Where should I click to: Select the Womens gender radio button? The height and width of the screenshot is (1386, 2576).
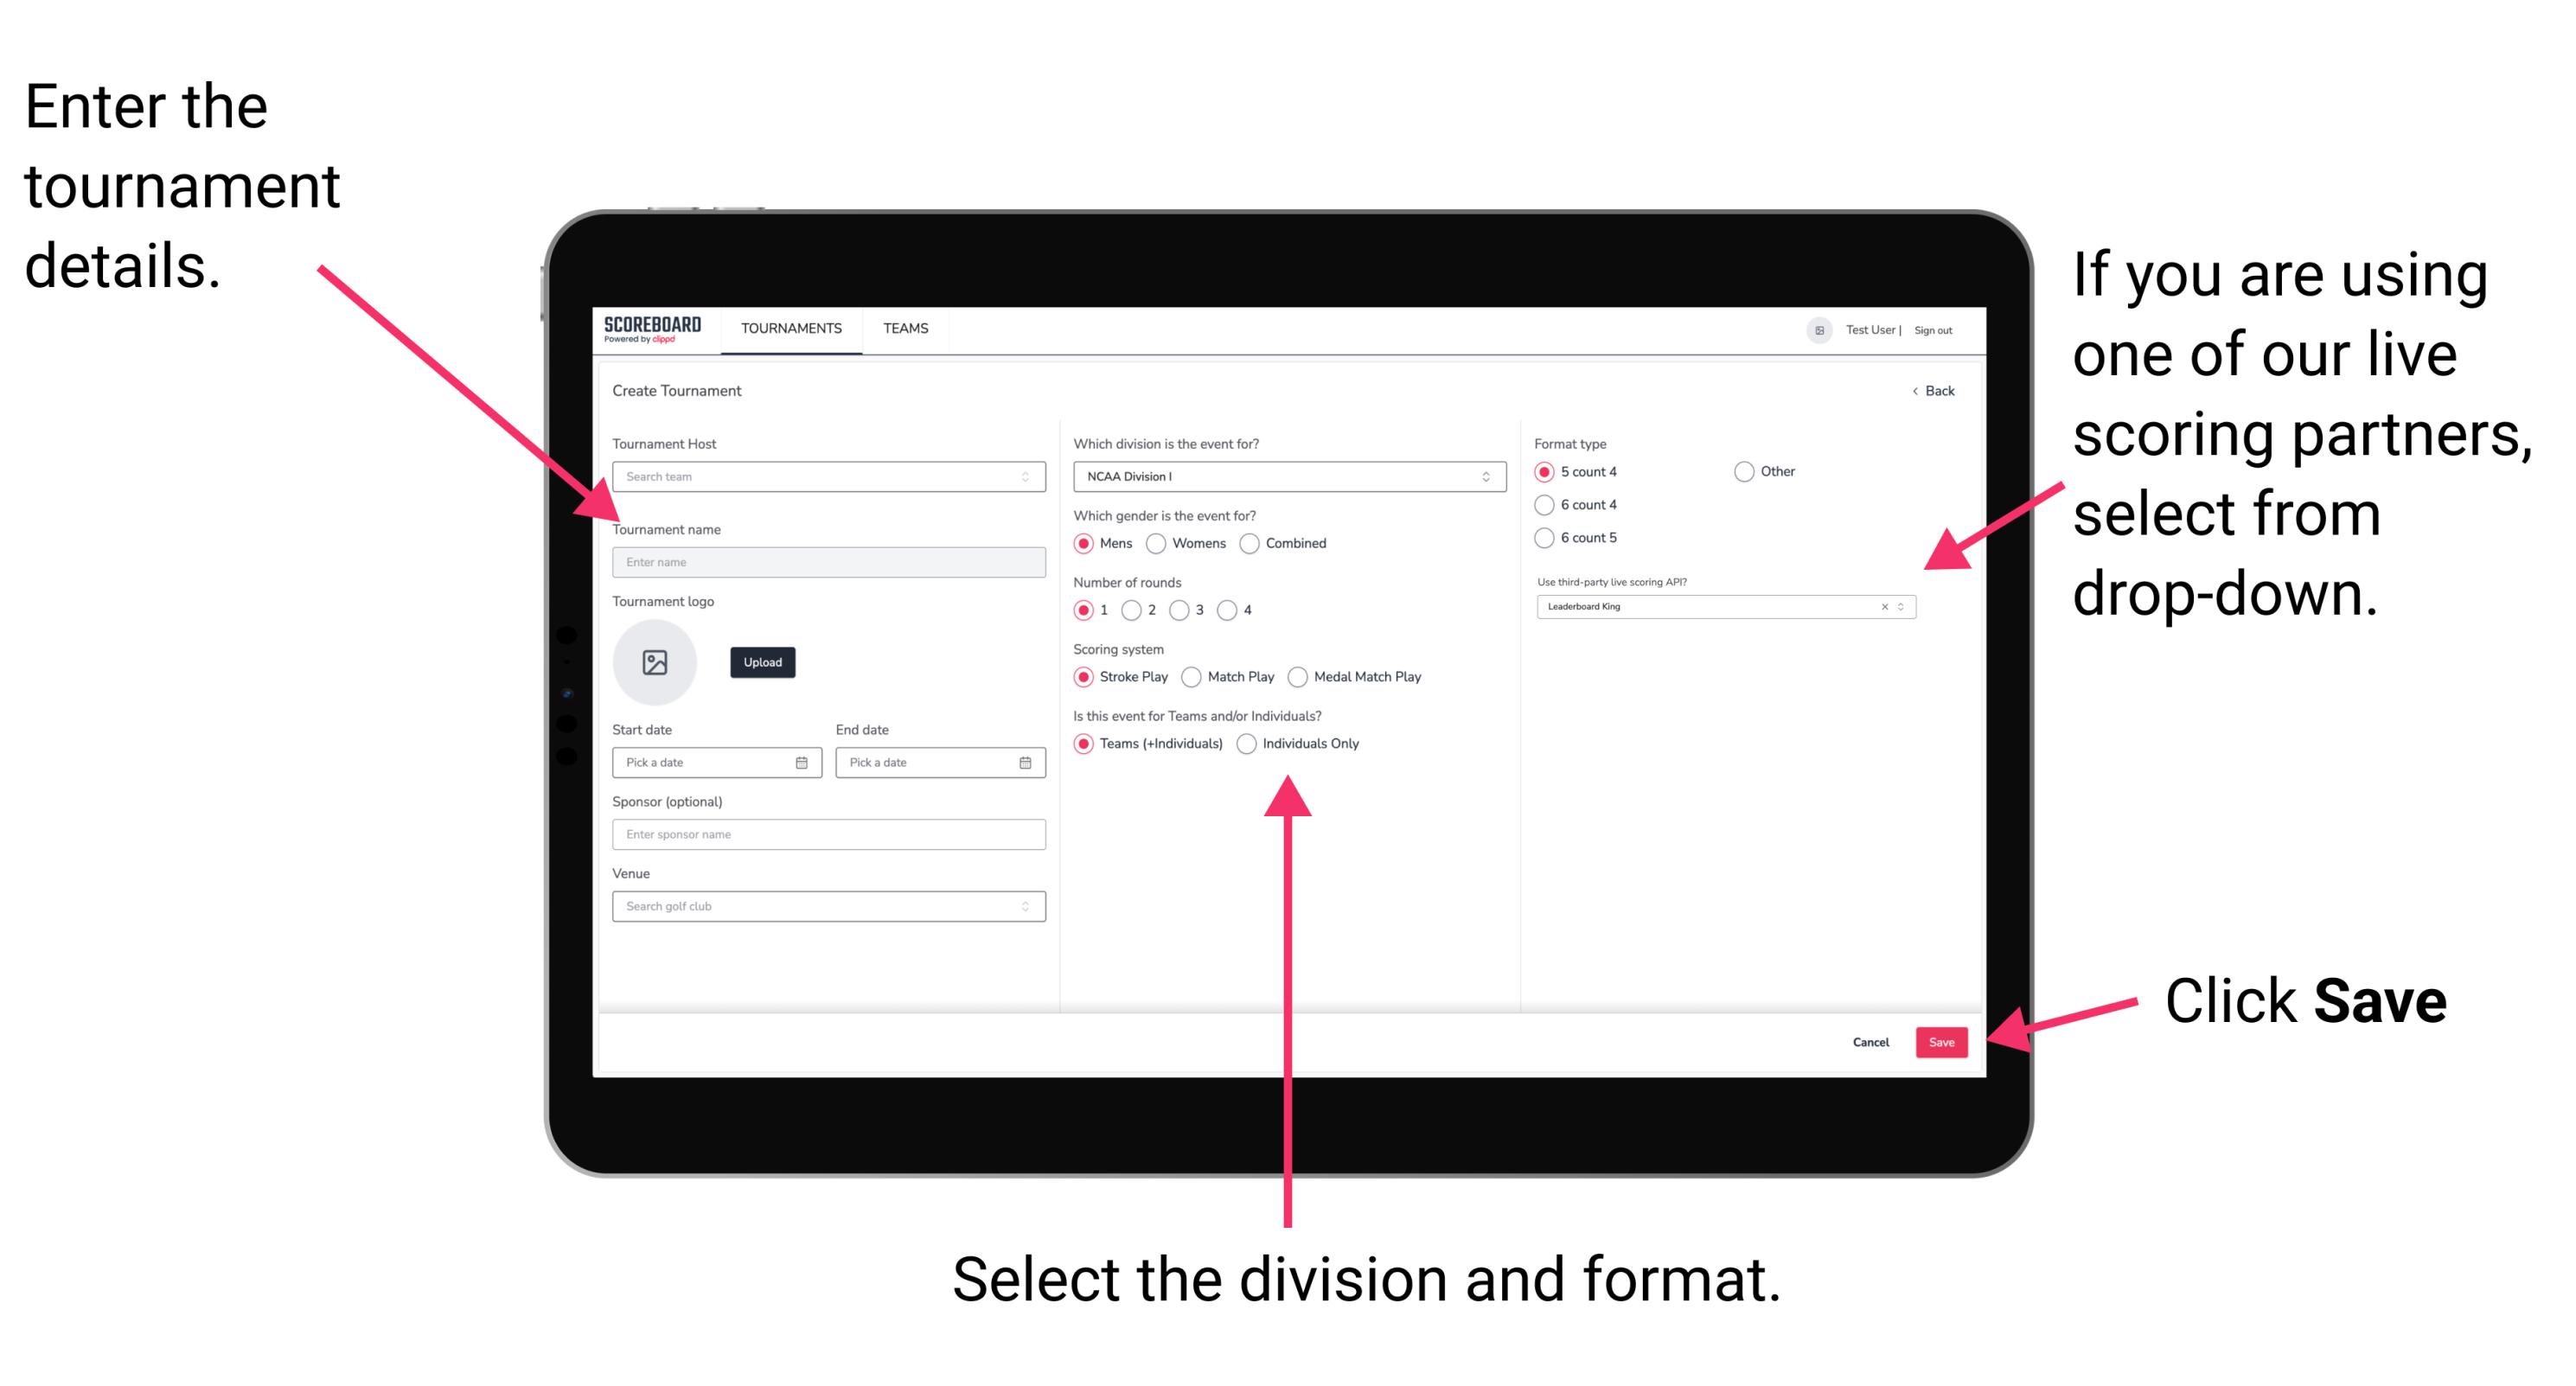coord(1157,543)
